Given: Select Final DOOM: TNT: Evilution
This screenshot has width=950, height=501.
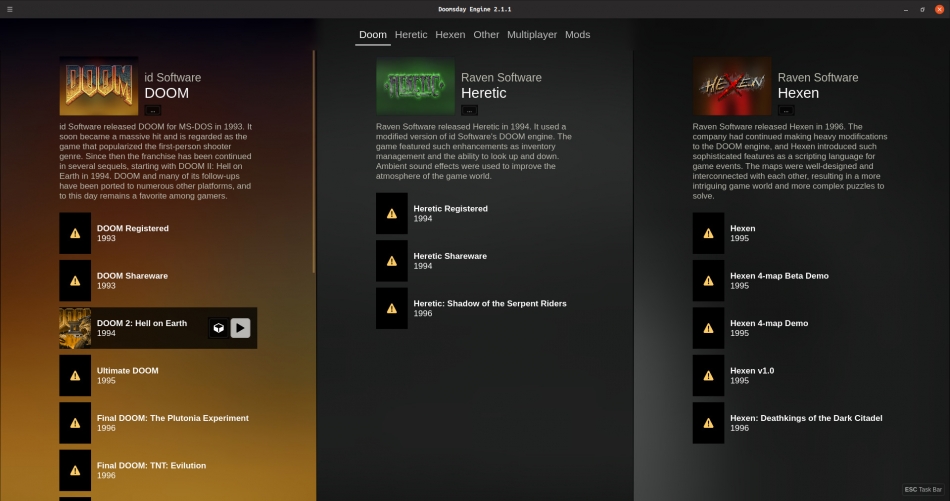Looking at the screenshot, I should click(158, 470).
